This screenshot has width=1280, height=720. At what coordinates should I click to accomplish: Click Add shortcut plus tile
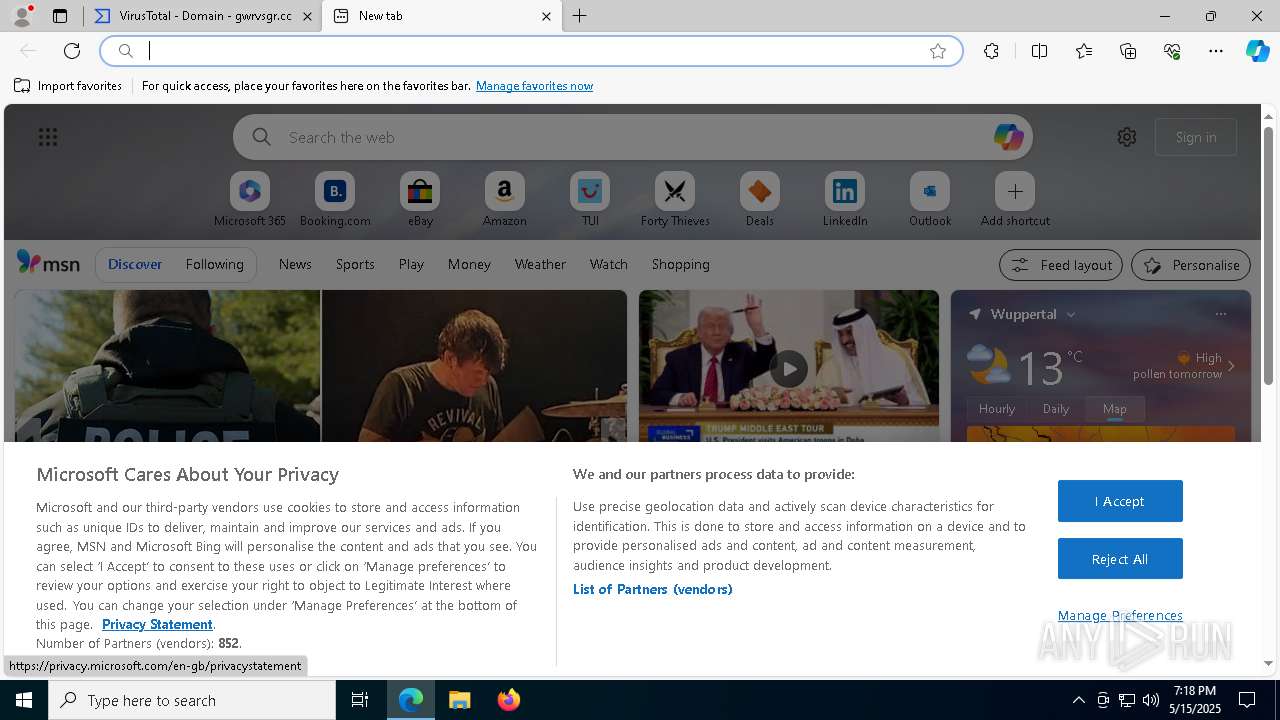click(x=1015, y=200)
